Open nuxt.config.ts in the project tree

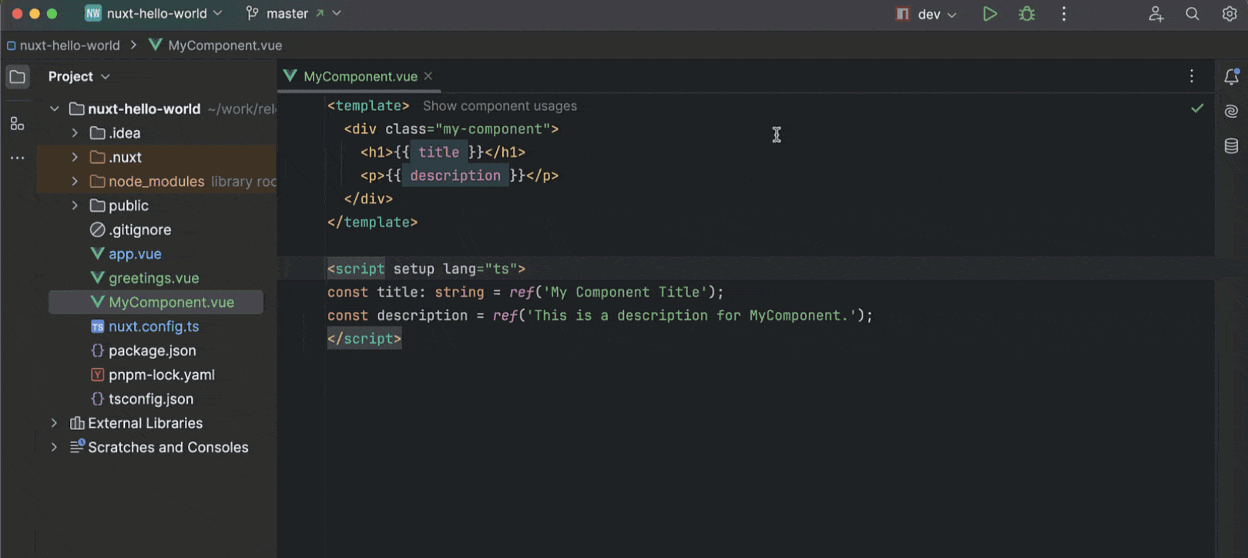coord(153,326)
